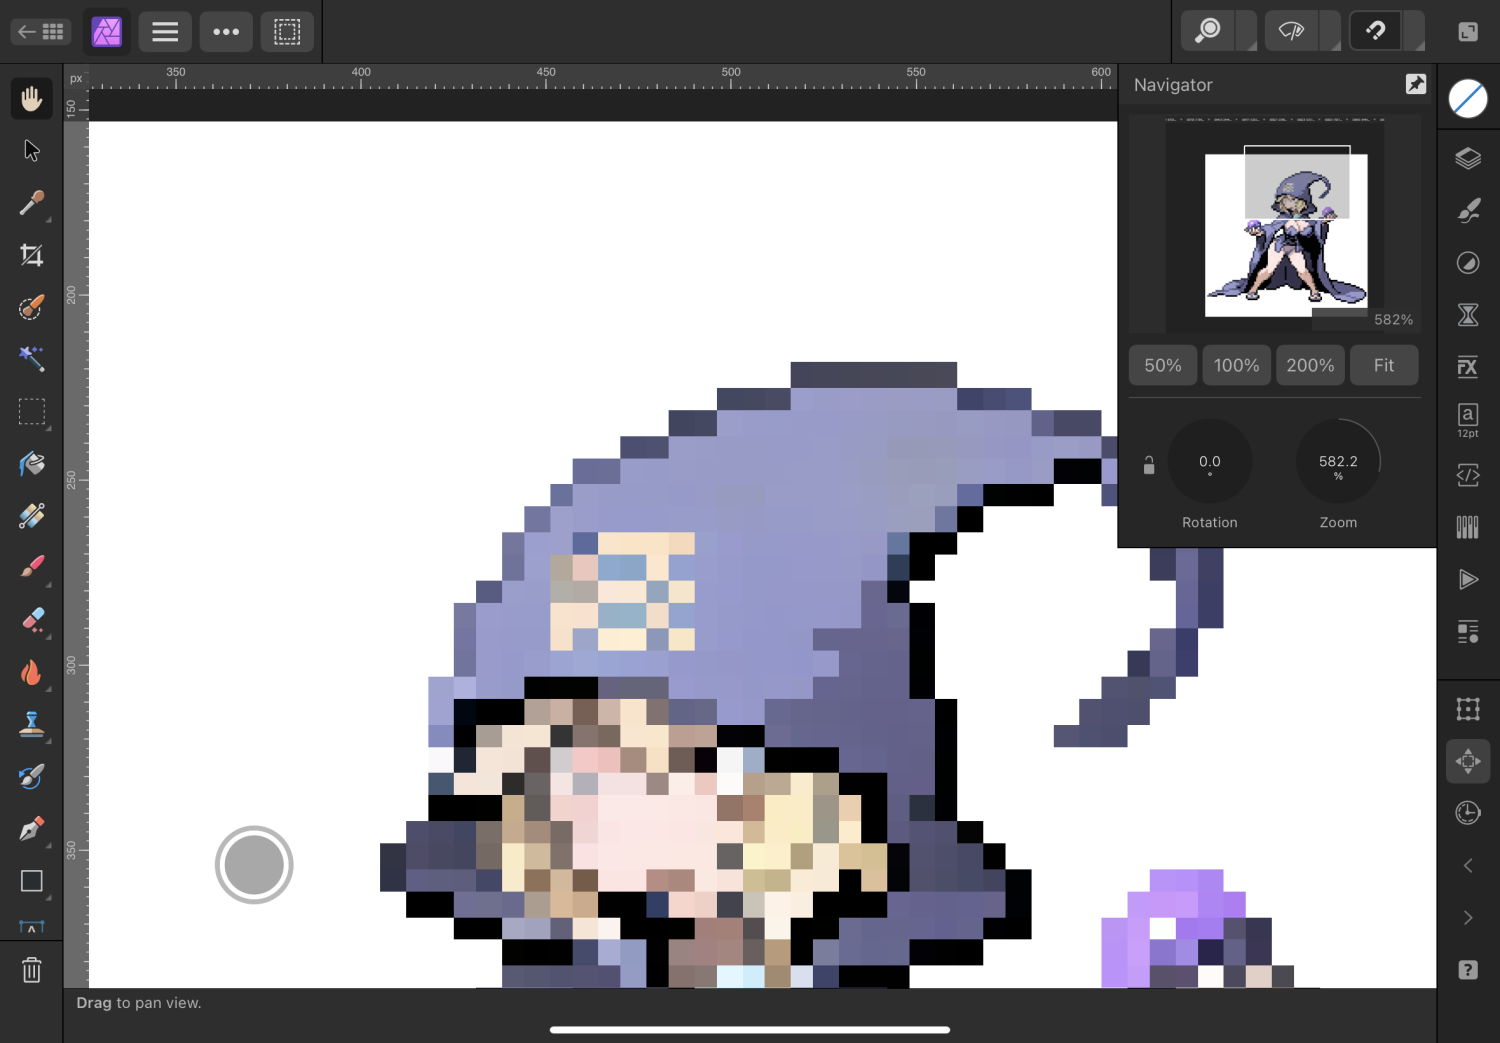Expand options beside the snapping magnet
This screenshot has height=1043, width=1500.
pos(1414,32)
